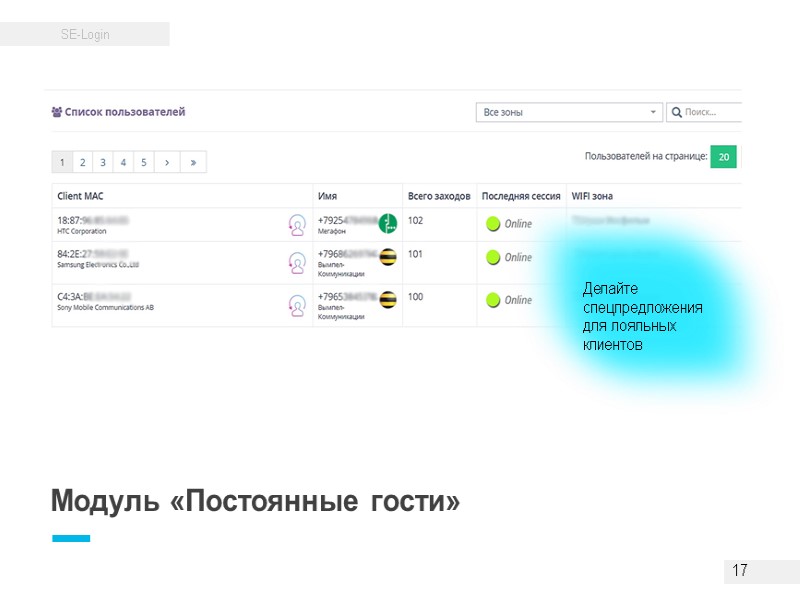Image resolution: width=800 pixels, height=600 pixels.
Task: Select page 5 in pagination
Action: [x=143, y=161]
